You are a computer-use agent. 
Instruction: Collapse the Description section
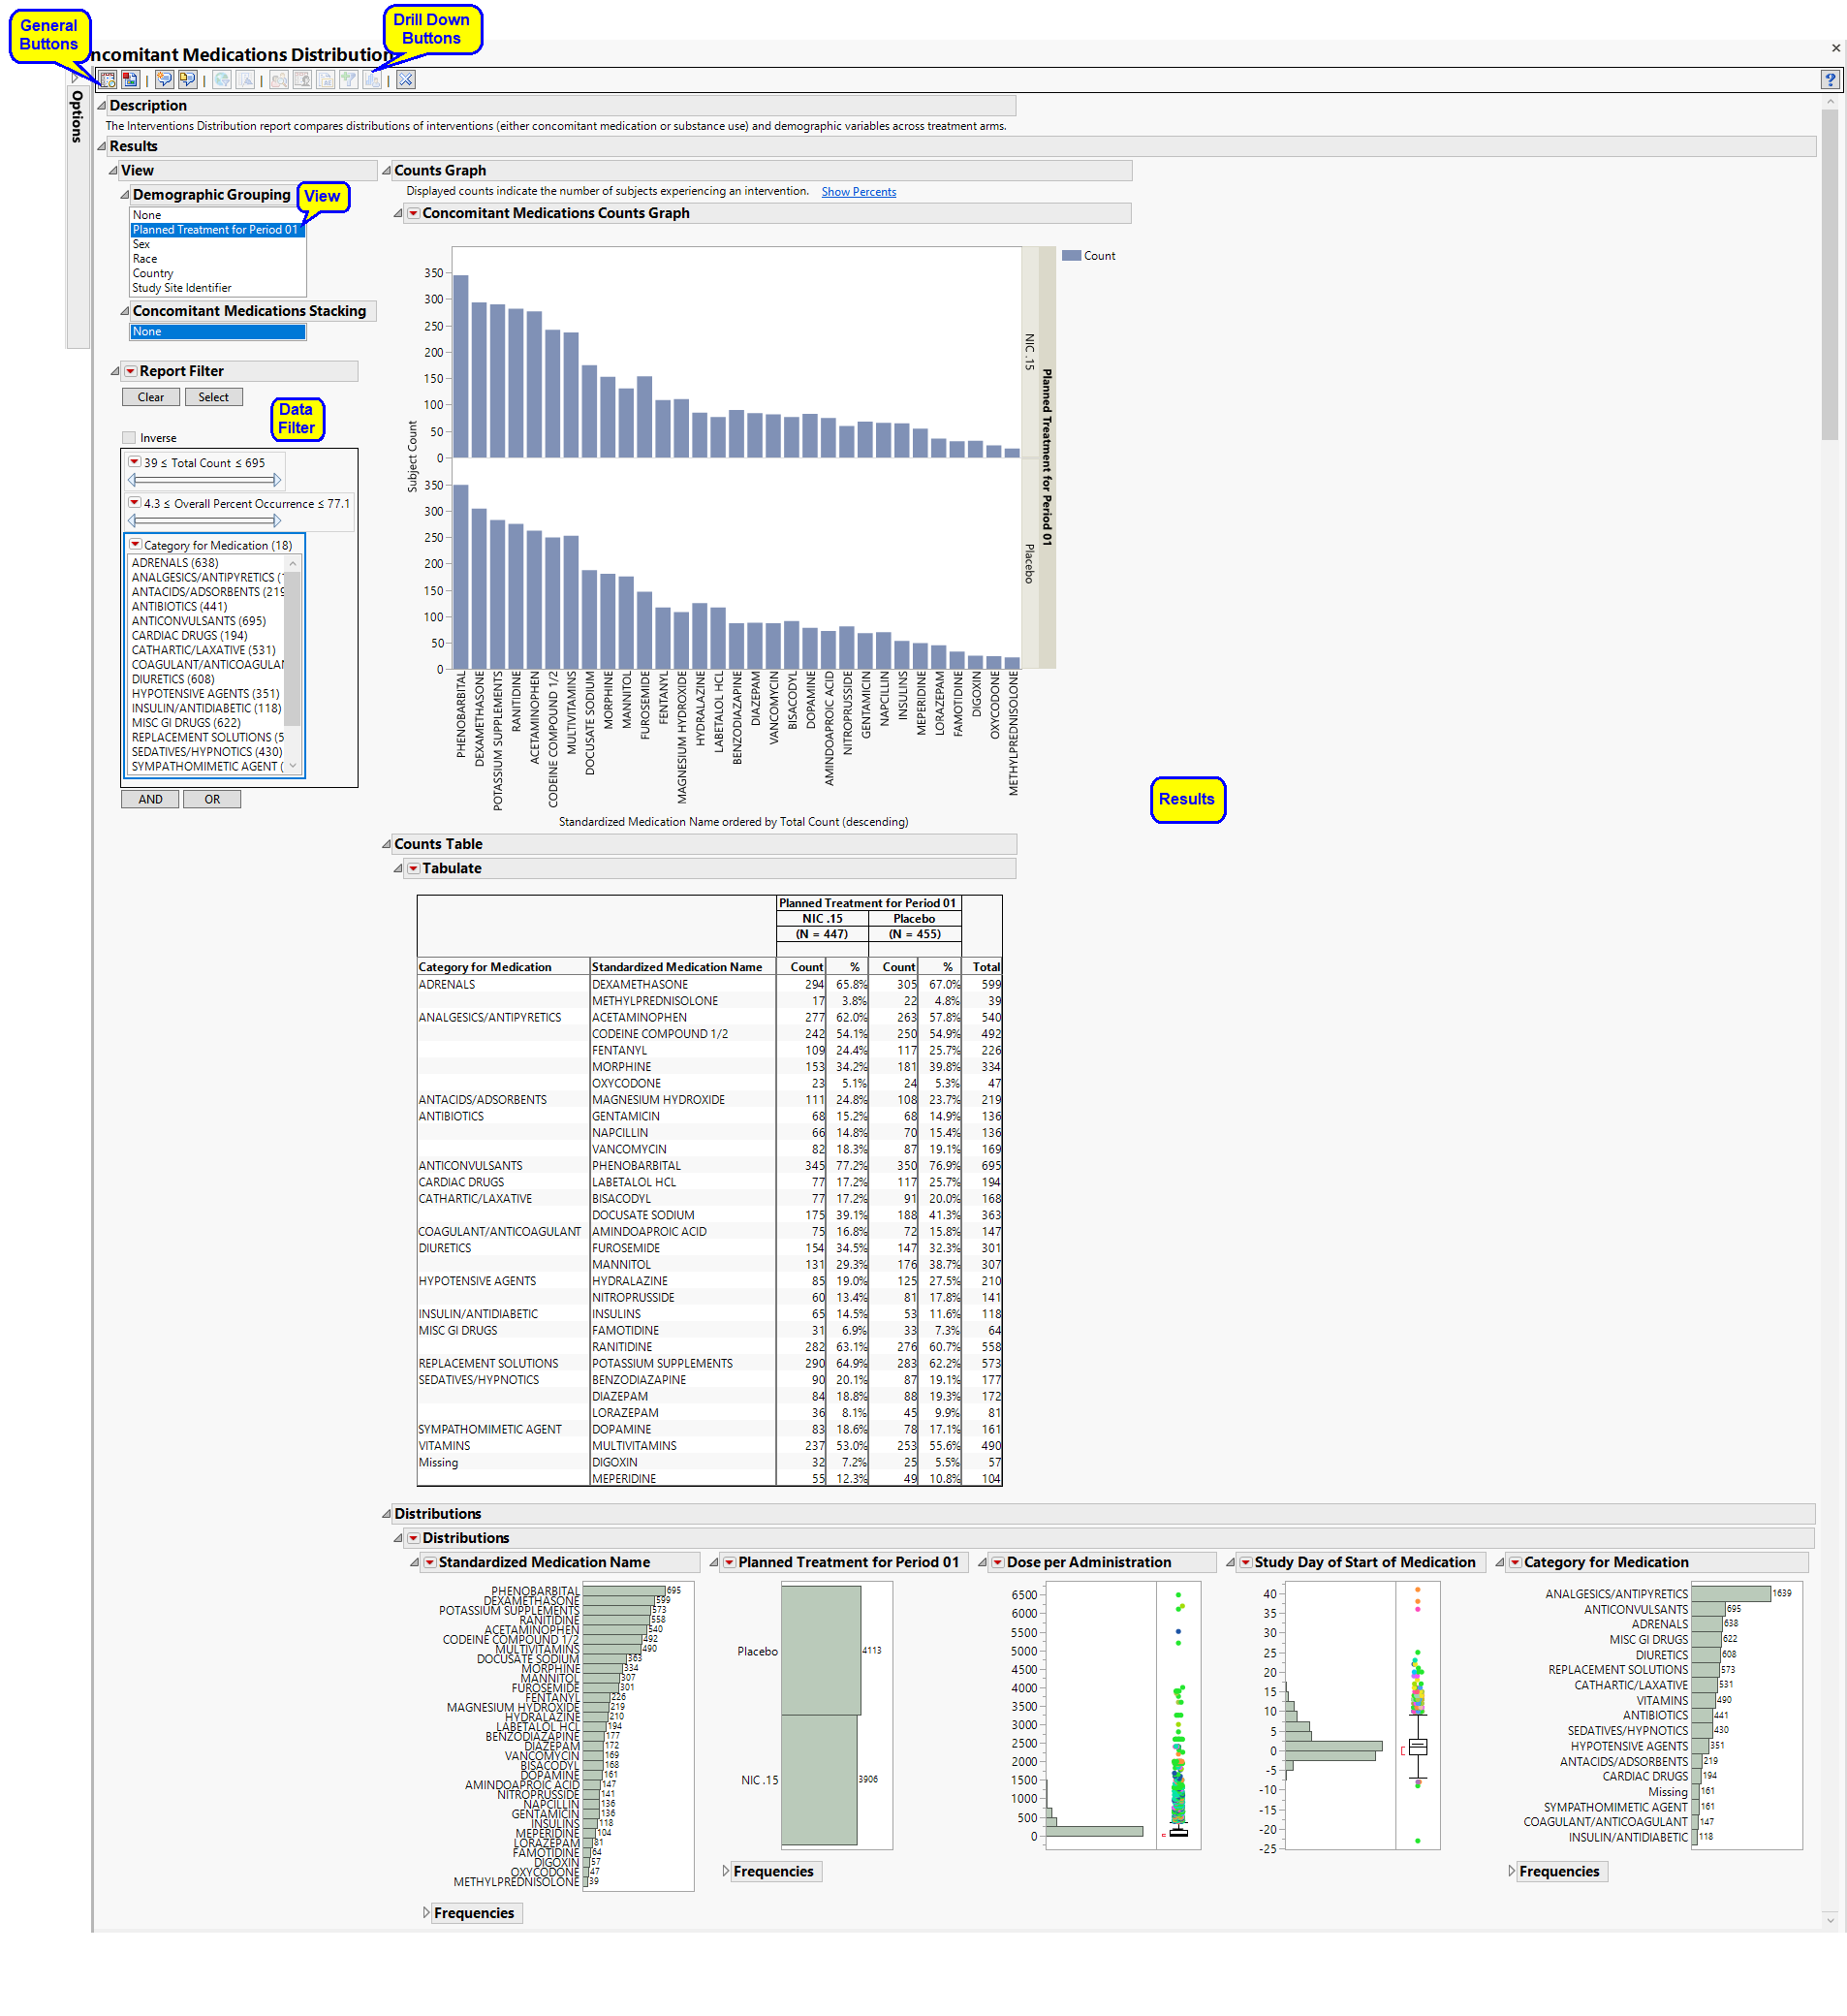(x=101, y=106)
